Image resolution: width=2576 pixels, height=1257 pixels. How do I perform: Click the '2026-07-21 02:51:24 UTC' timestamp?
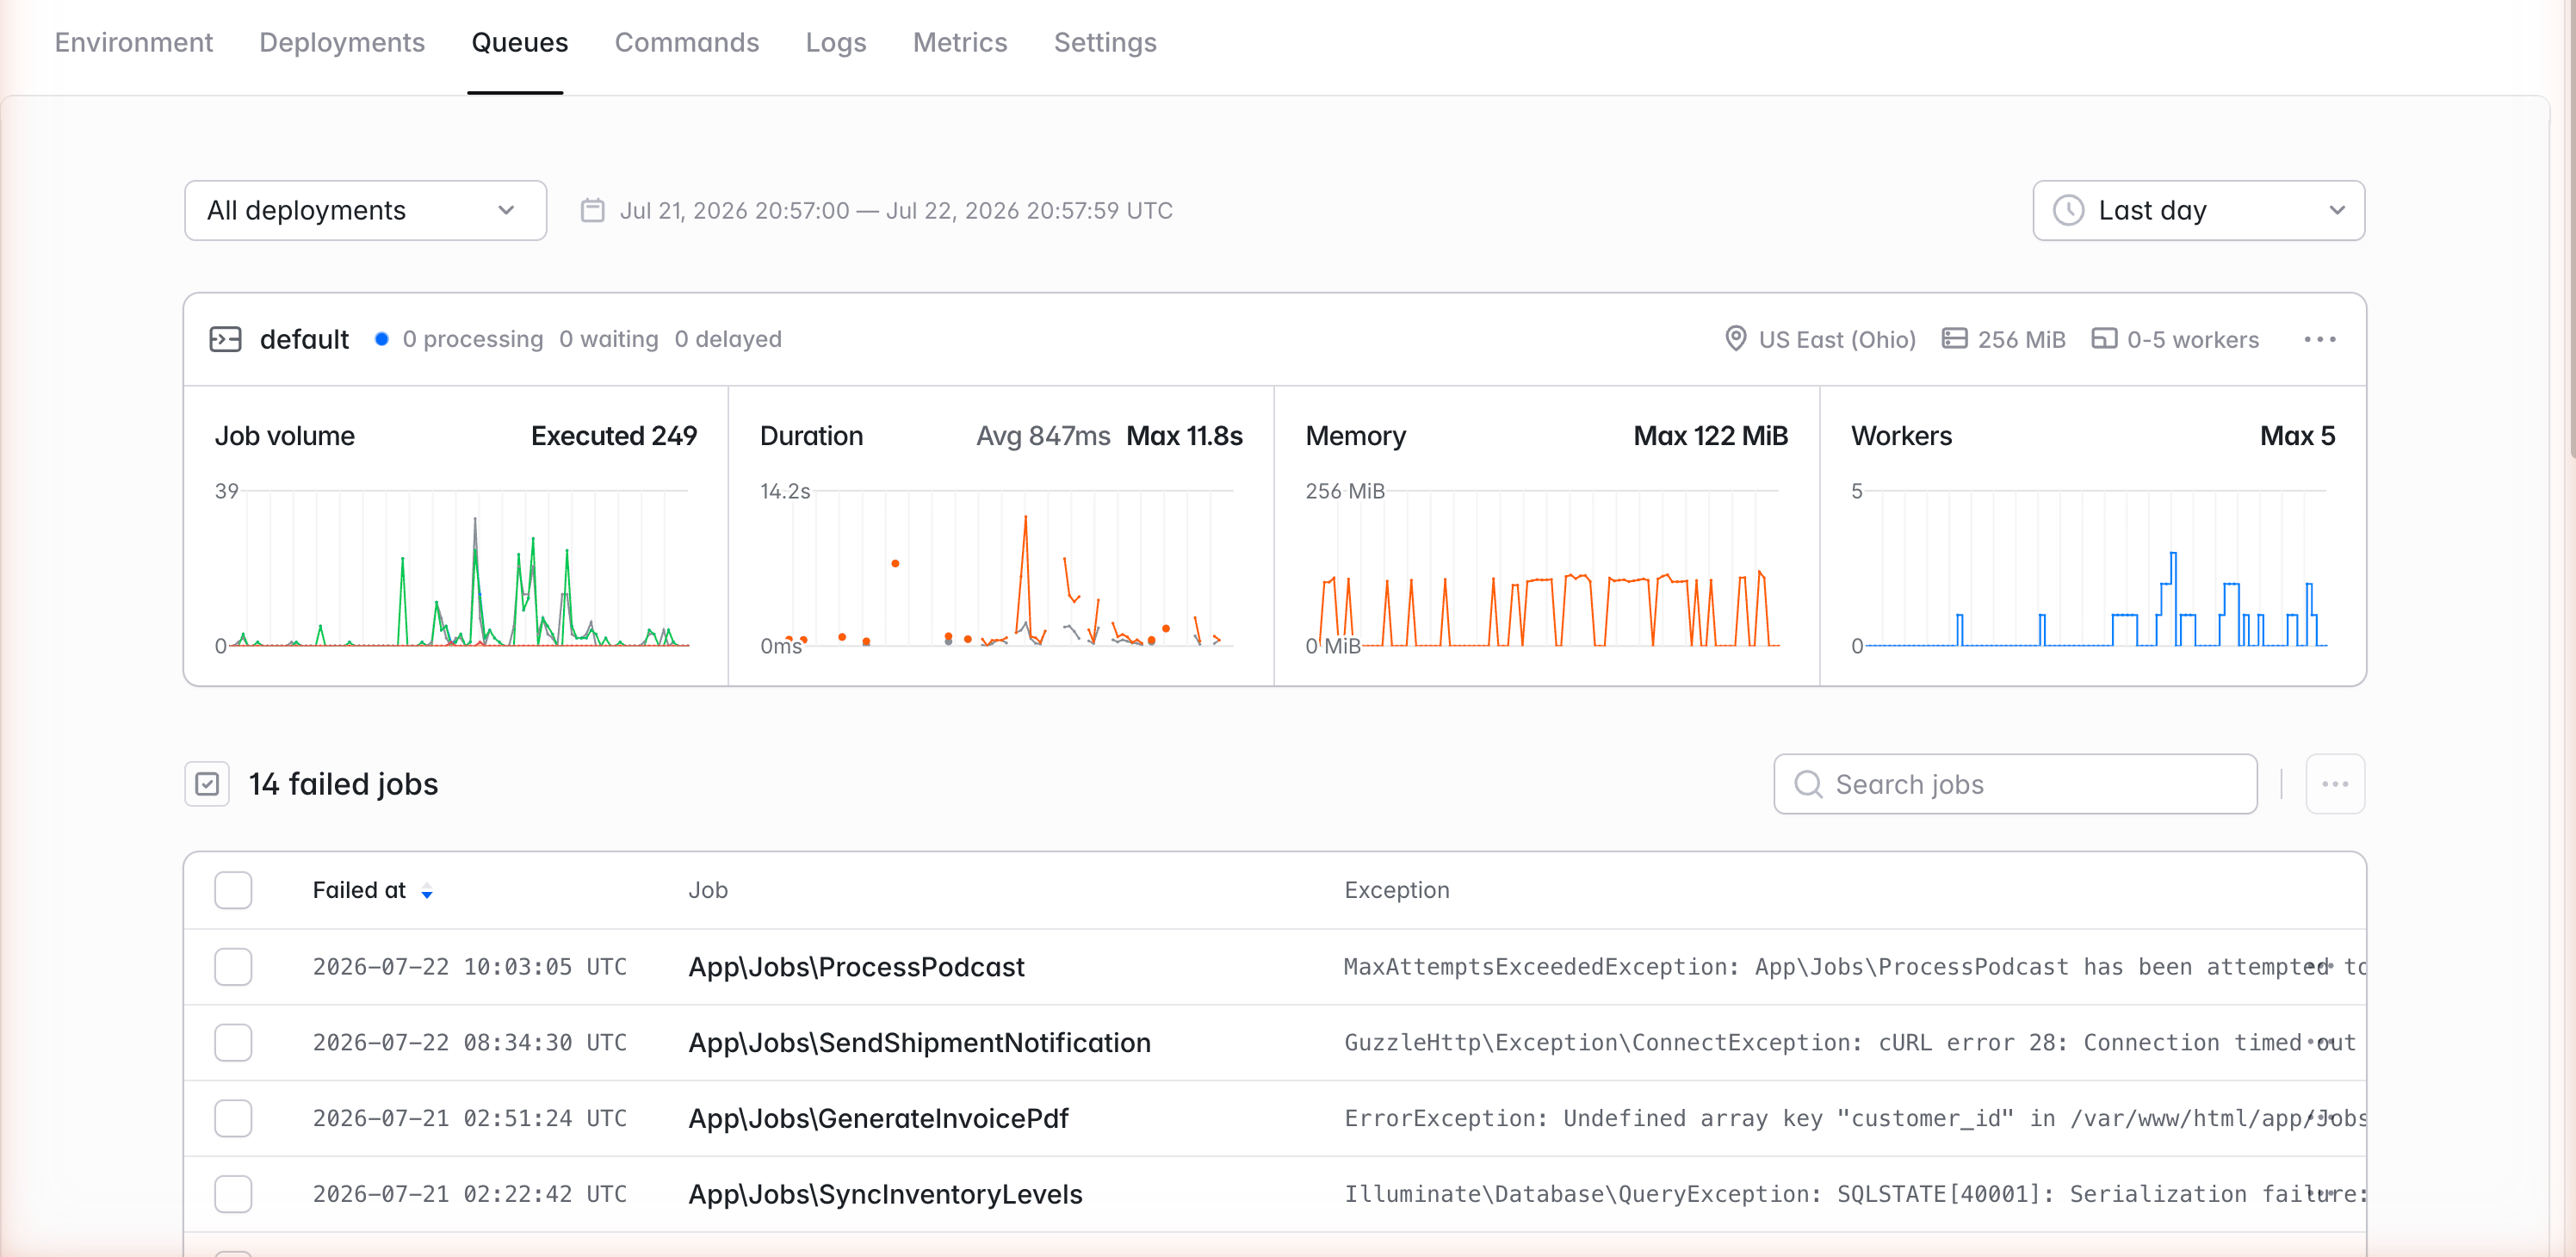pyautogui.click(x=469, y=1118)
